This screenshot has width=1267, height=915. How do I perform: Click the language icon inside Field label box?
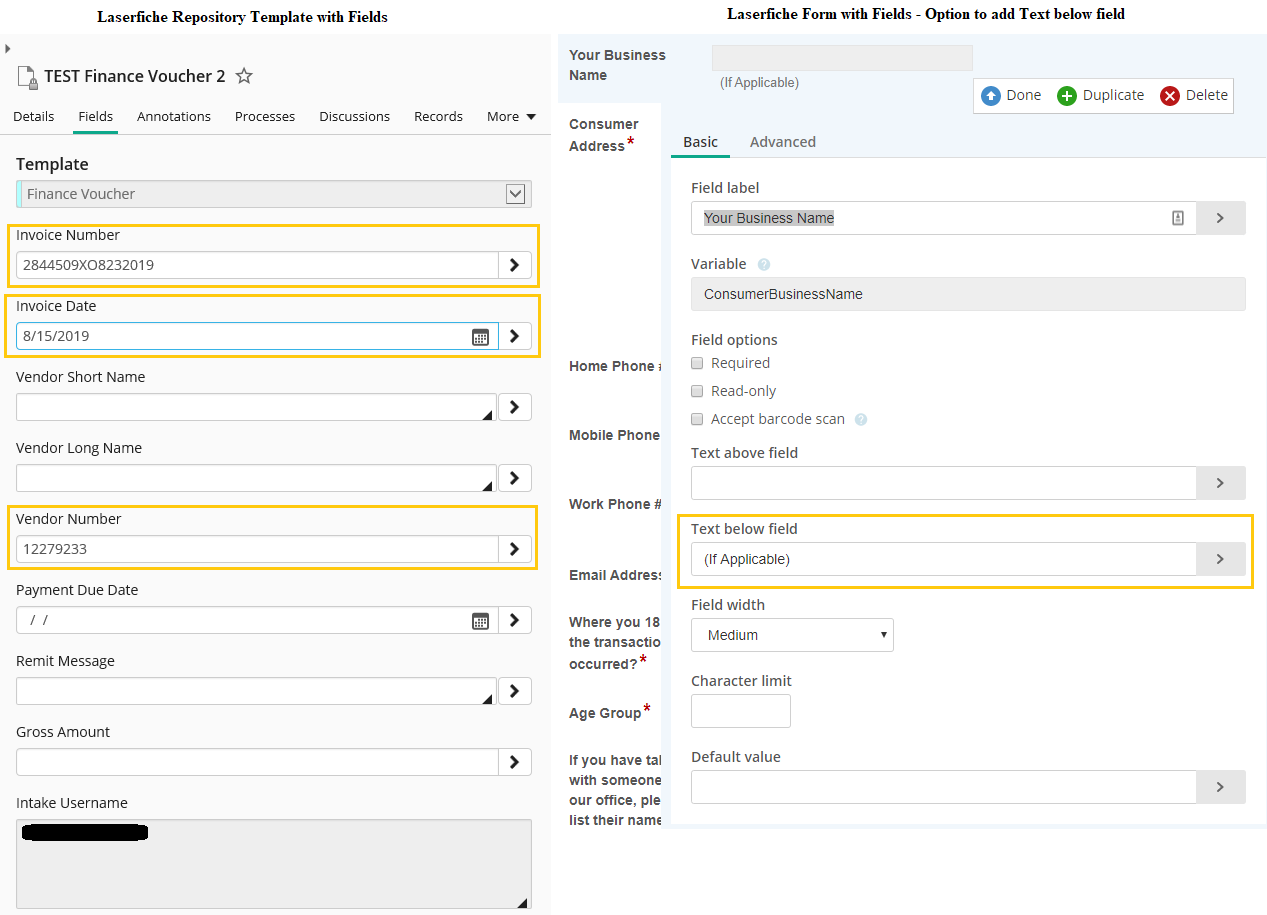pos(1178,218)
